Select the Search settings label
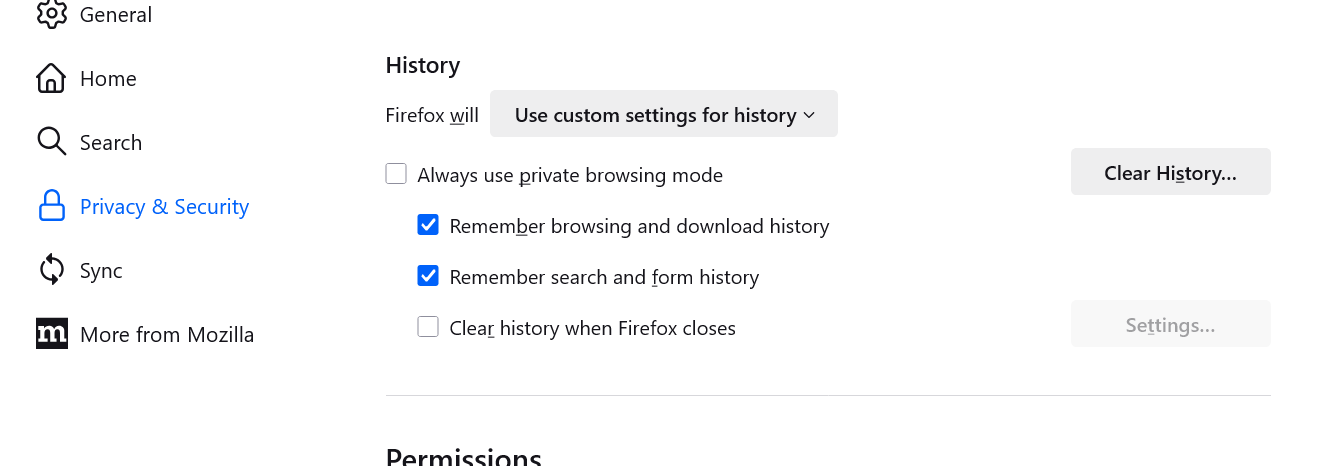 tap(111, 143)
